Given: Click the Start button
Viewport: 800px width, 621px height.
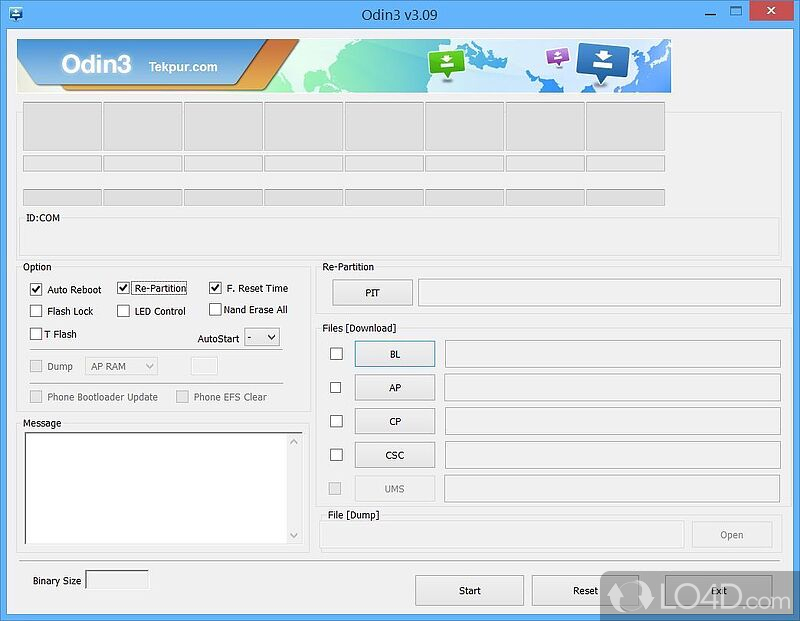Looking at the screenshot, I should (x=469, y=590).
